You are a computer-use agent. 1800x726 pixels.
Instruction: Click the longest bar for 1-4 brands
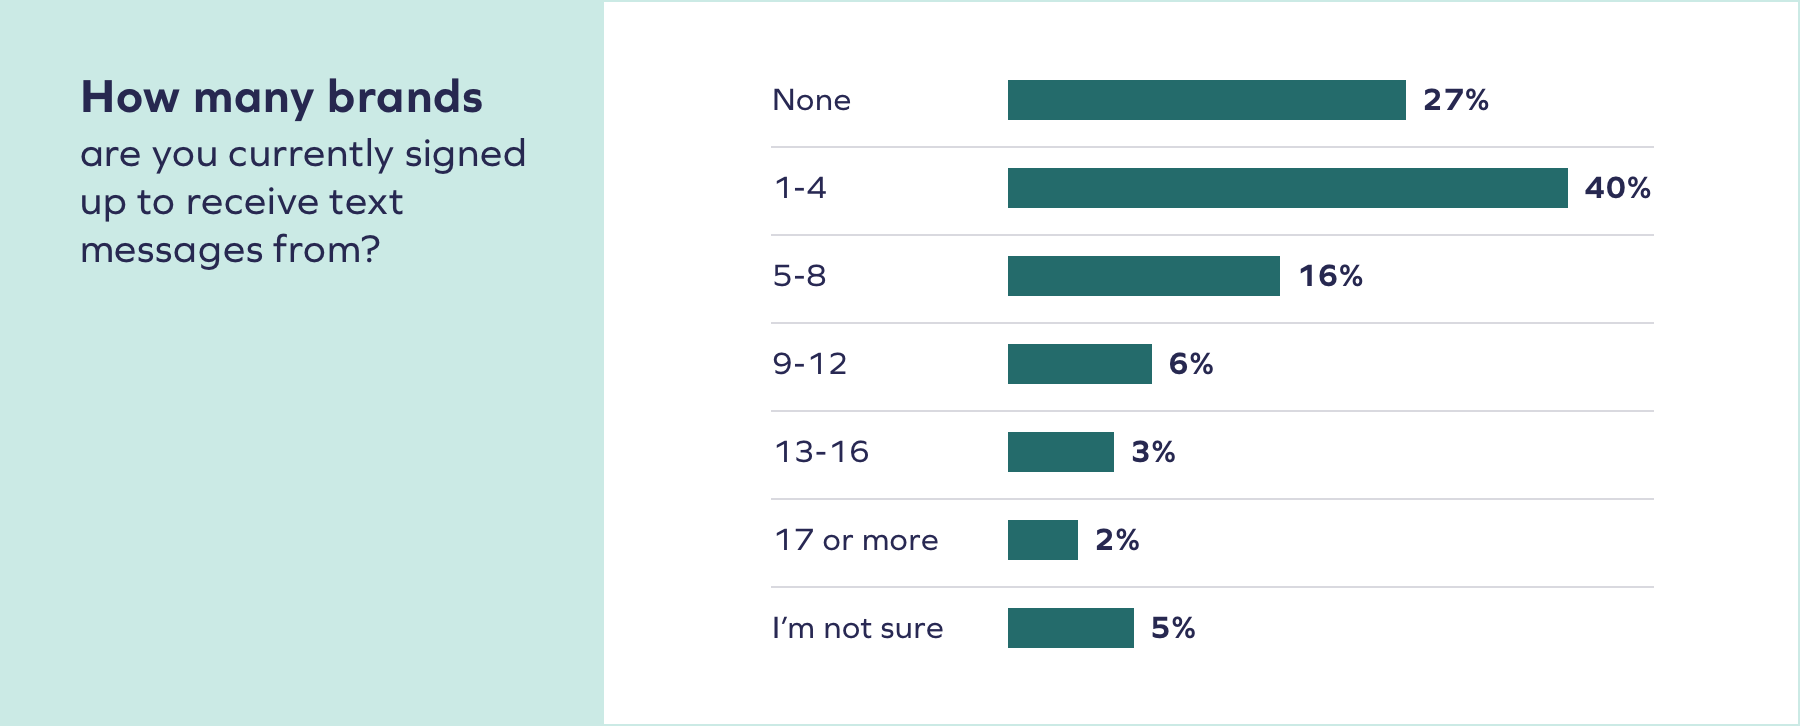coord(1287,188)
